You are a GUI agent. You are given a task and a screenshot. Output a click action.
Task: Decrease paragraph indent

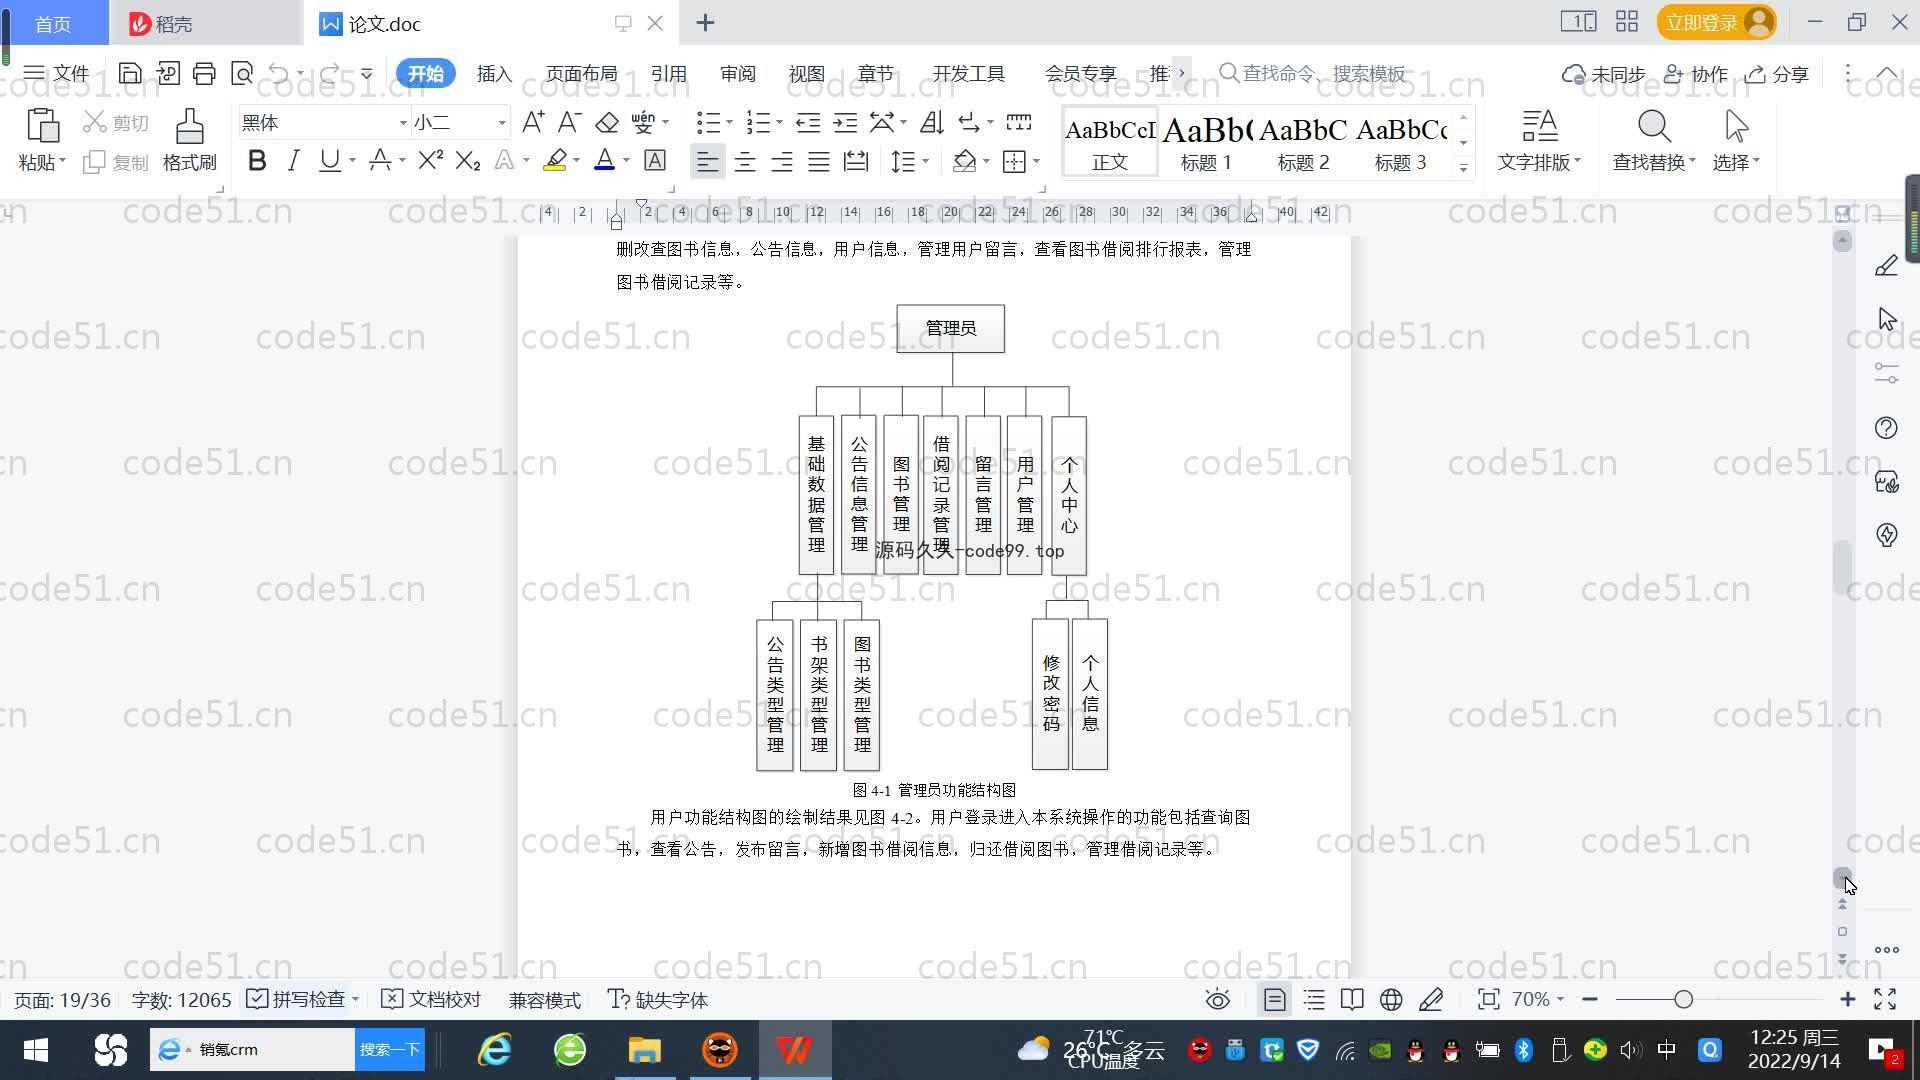coord(808,122)
